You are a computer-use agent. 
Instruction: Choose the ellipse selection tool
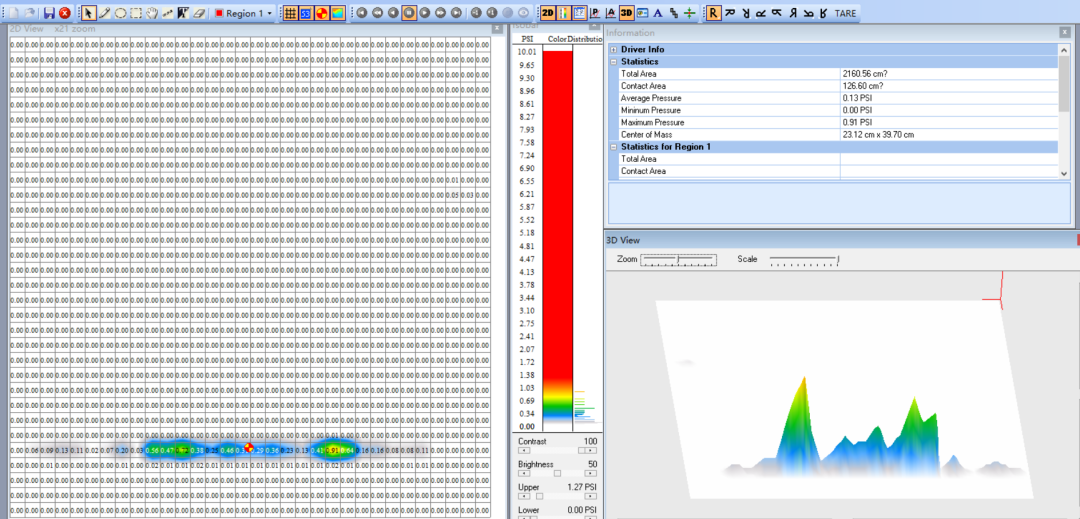pos(120,13)
